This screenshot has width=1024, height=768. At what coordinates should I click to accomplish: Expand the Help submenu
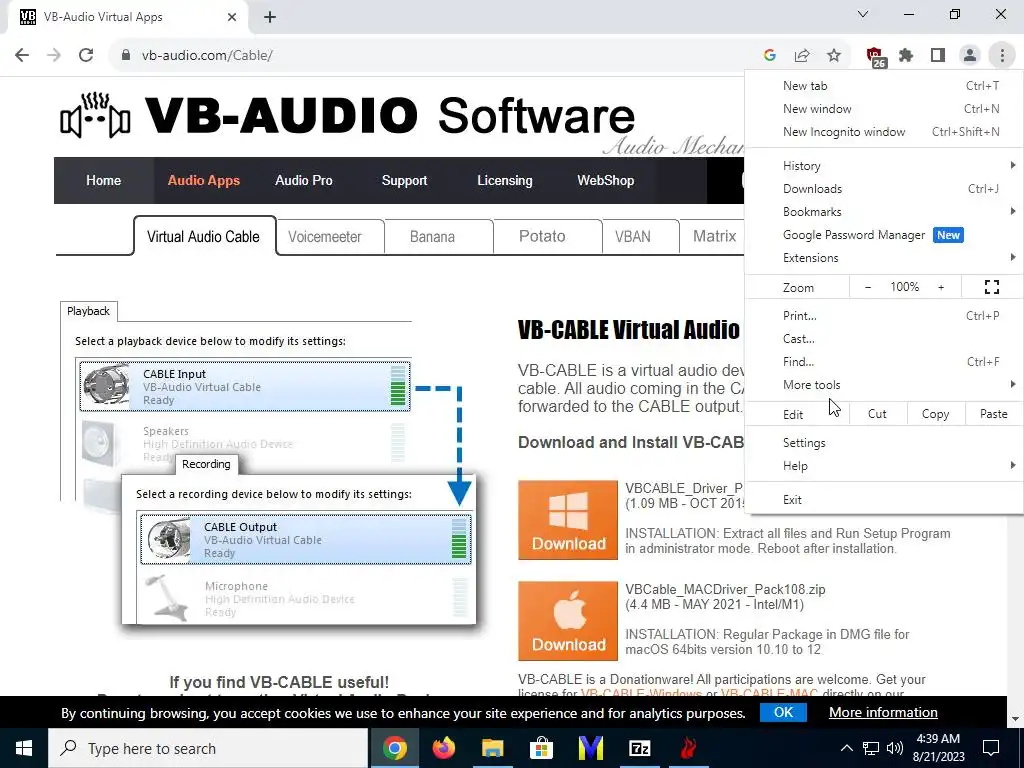pyautogui.click(x=884, y=466)
